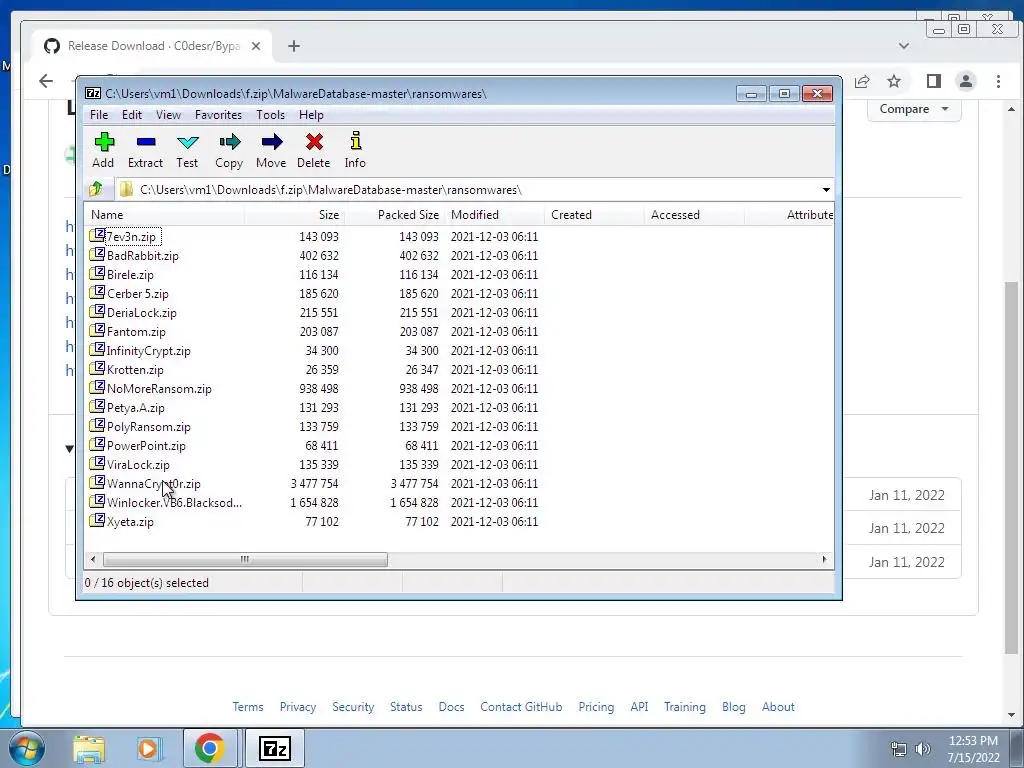Viewport: 1024px width, 768px height.
Task: Open the File menu in 7-Zip
Action: pos(99,115)
